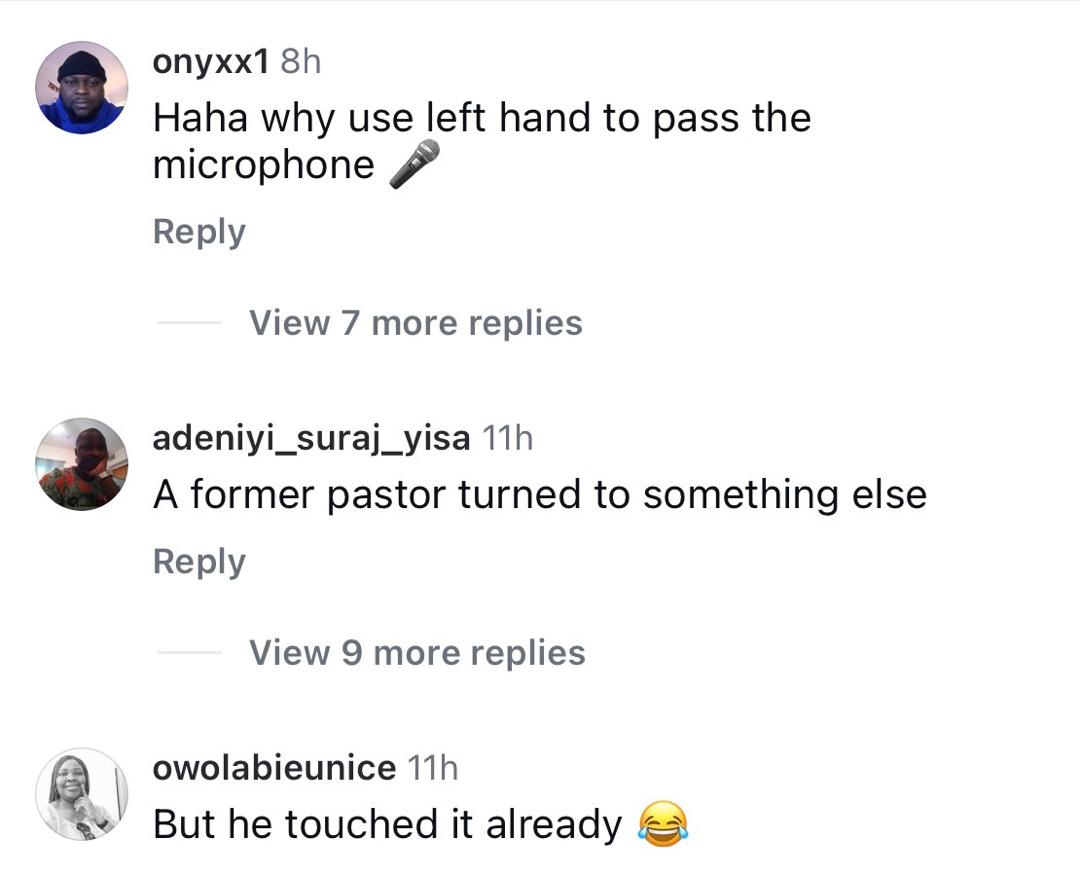Reply to adeniyi_suraj_yisa's comment
The image size is (1080, 869).
[198, 561]
